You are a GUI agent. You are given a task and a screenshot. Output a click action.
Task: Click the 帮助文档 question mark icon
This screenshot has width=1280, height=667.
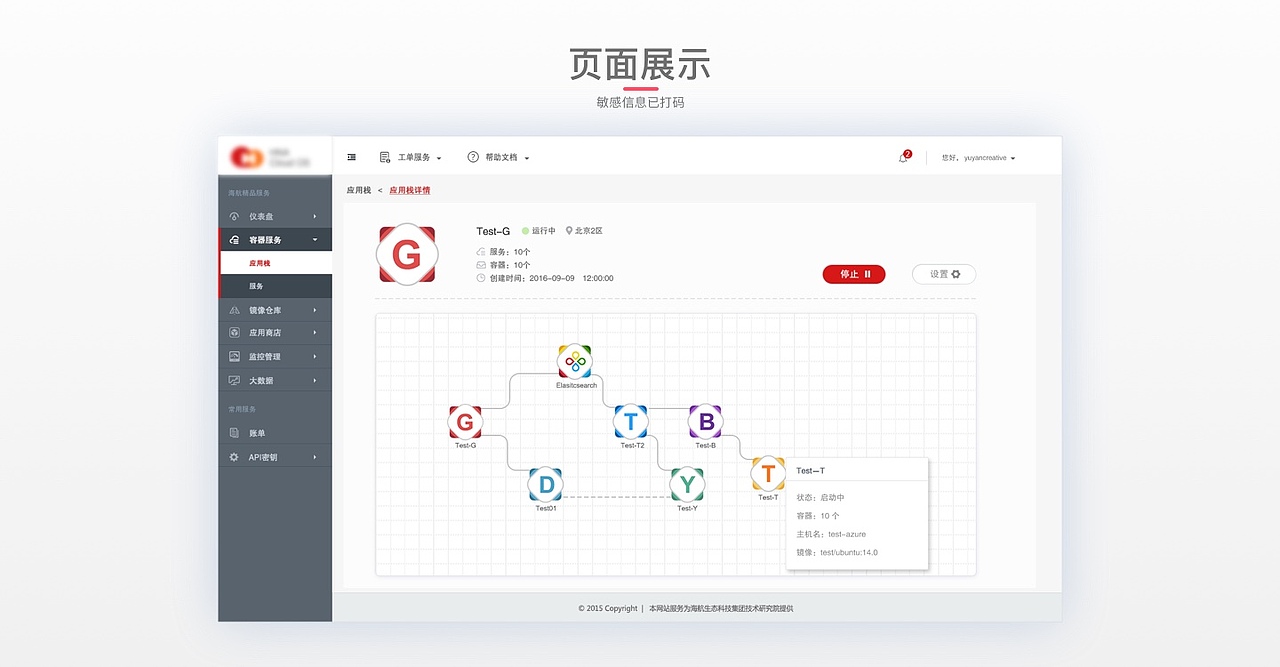(x=473, y=157)
